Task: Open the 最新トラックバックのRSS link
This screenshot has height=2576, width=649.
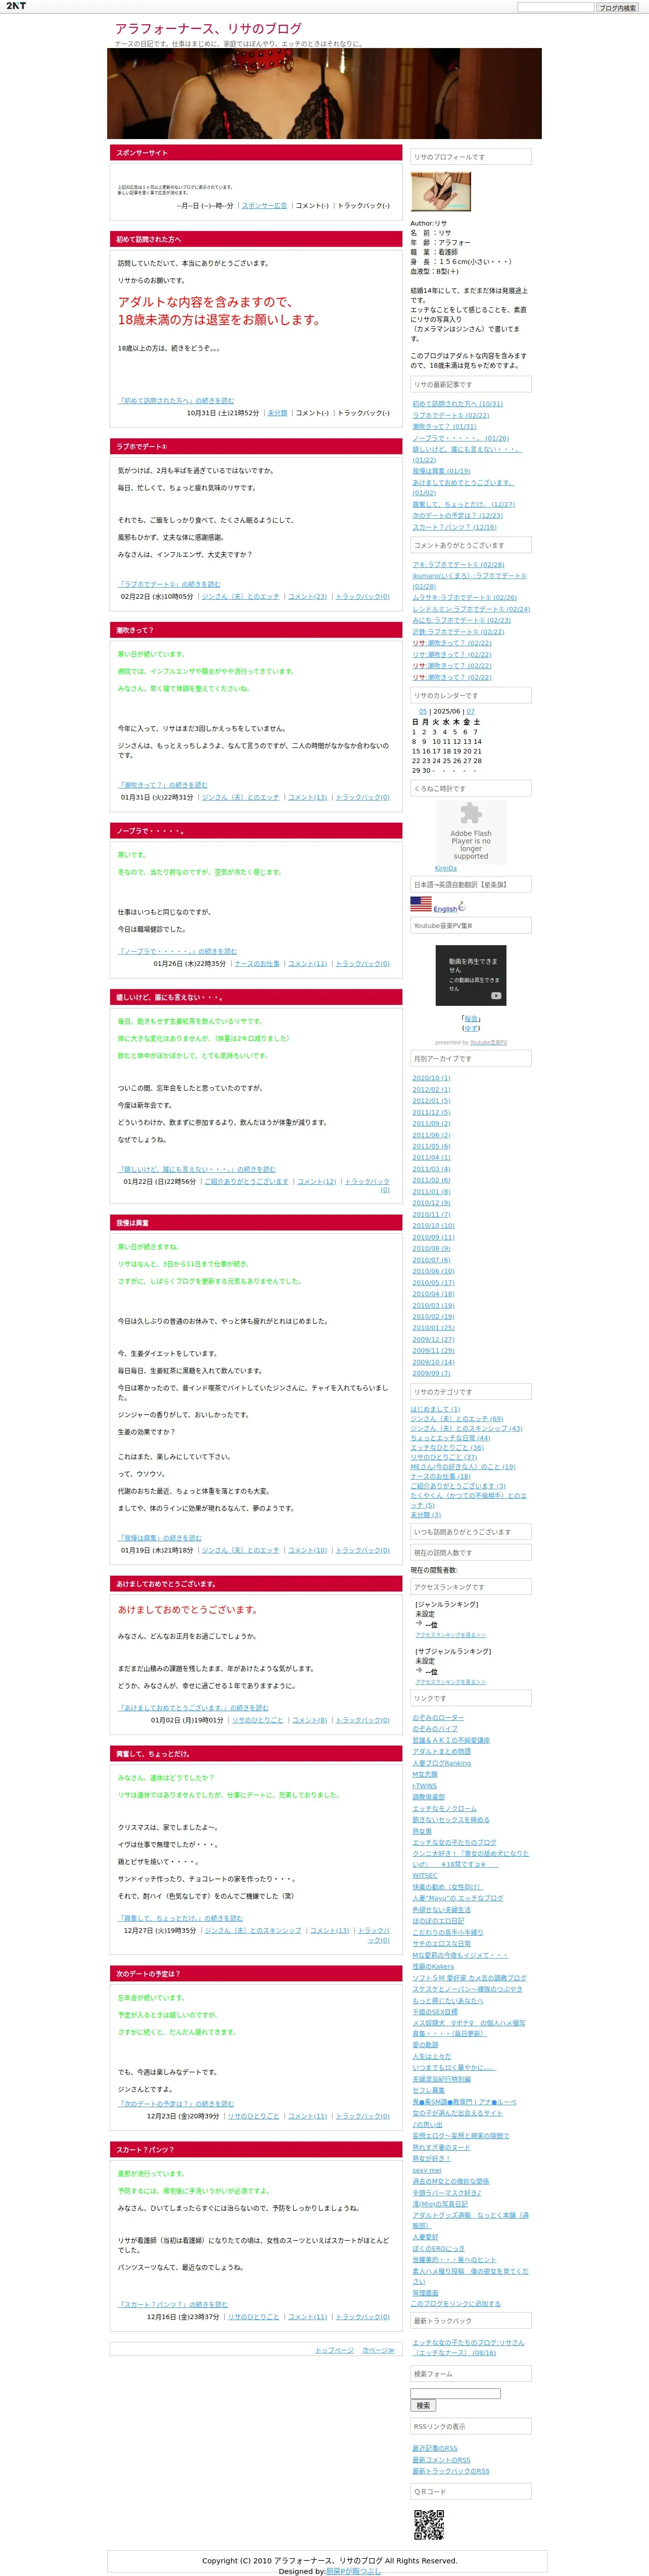Action: [451, 2471]
